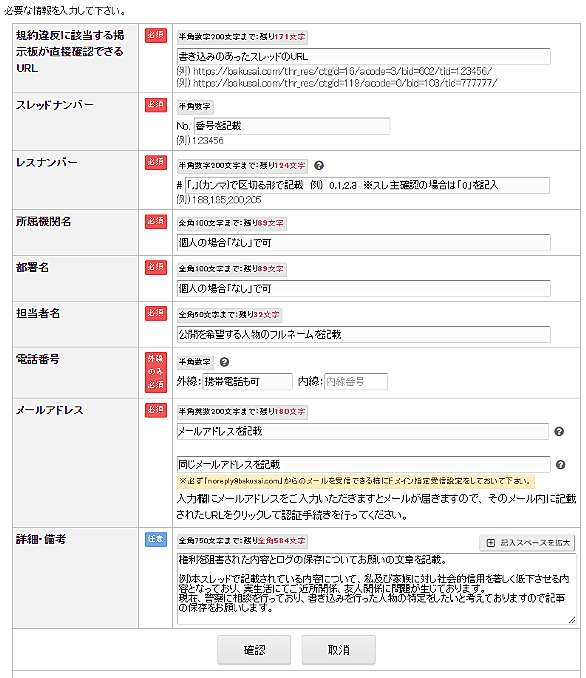Click the help icon beside 電話番号 半角数字 label

224,362
